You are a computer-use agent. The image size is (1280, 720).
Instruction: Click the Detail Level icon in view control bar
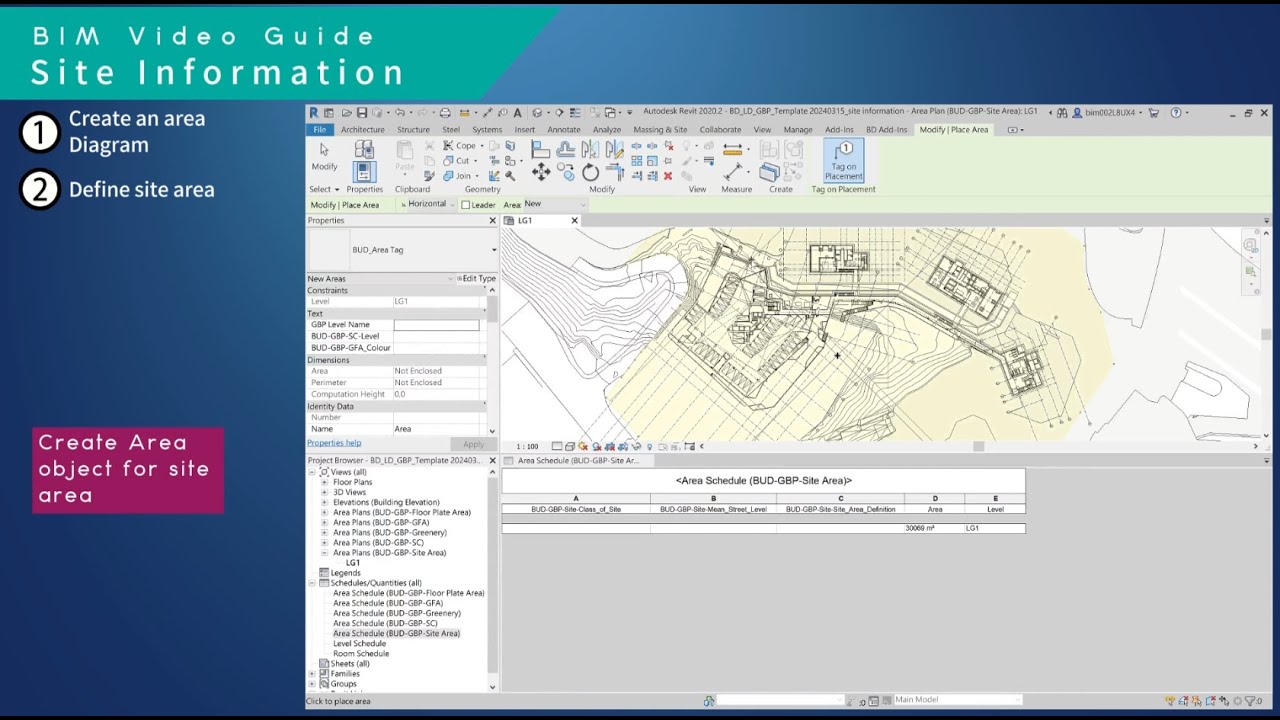pyautogui.click(x=557, y=447)
